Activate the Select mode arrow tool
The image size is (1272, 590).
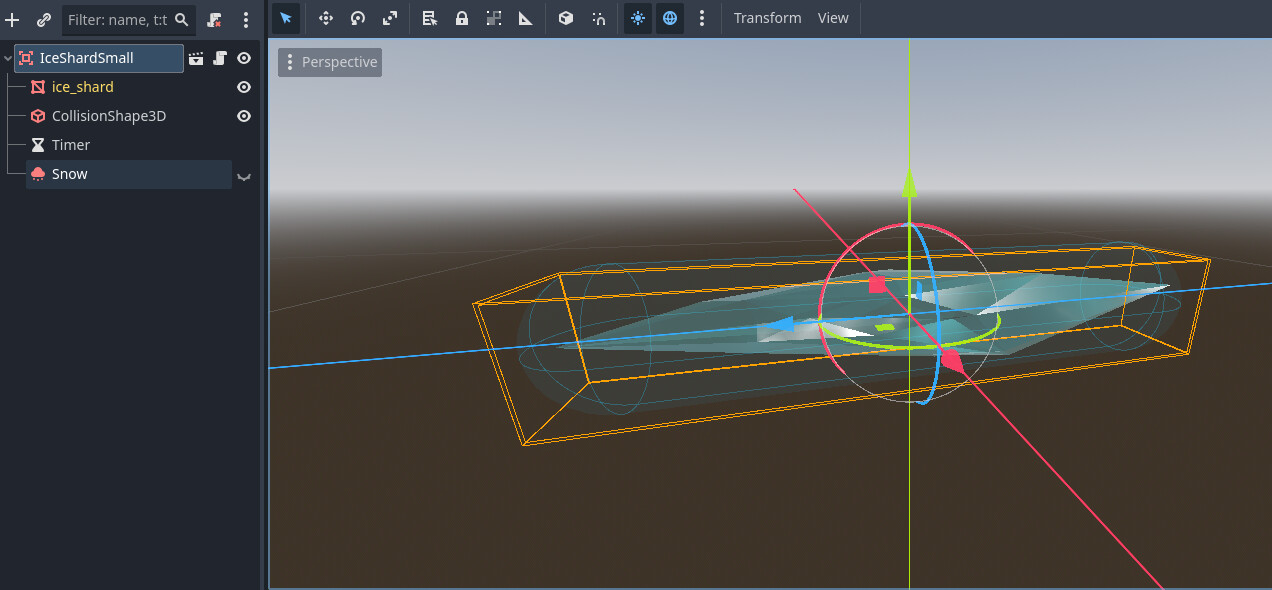286,18
